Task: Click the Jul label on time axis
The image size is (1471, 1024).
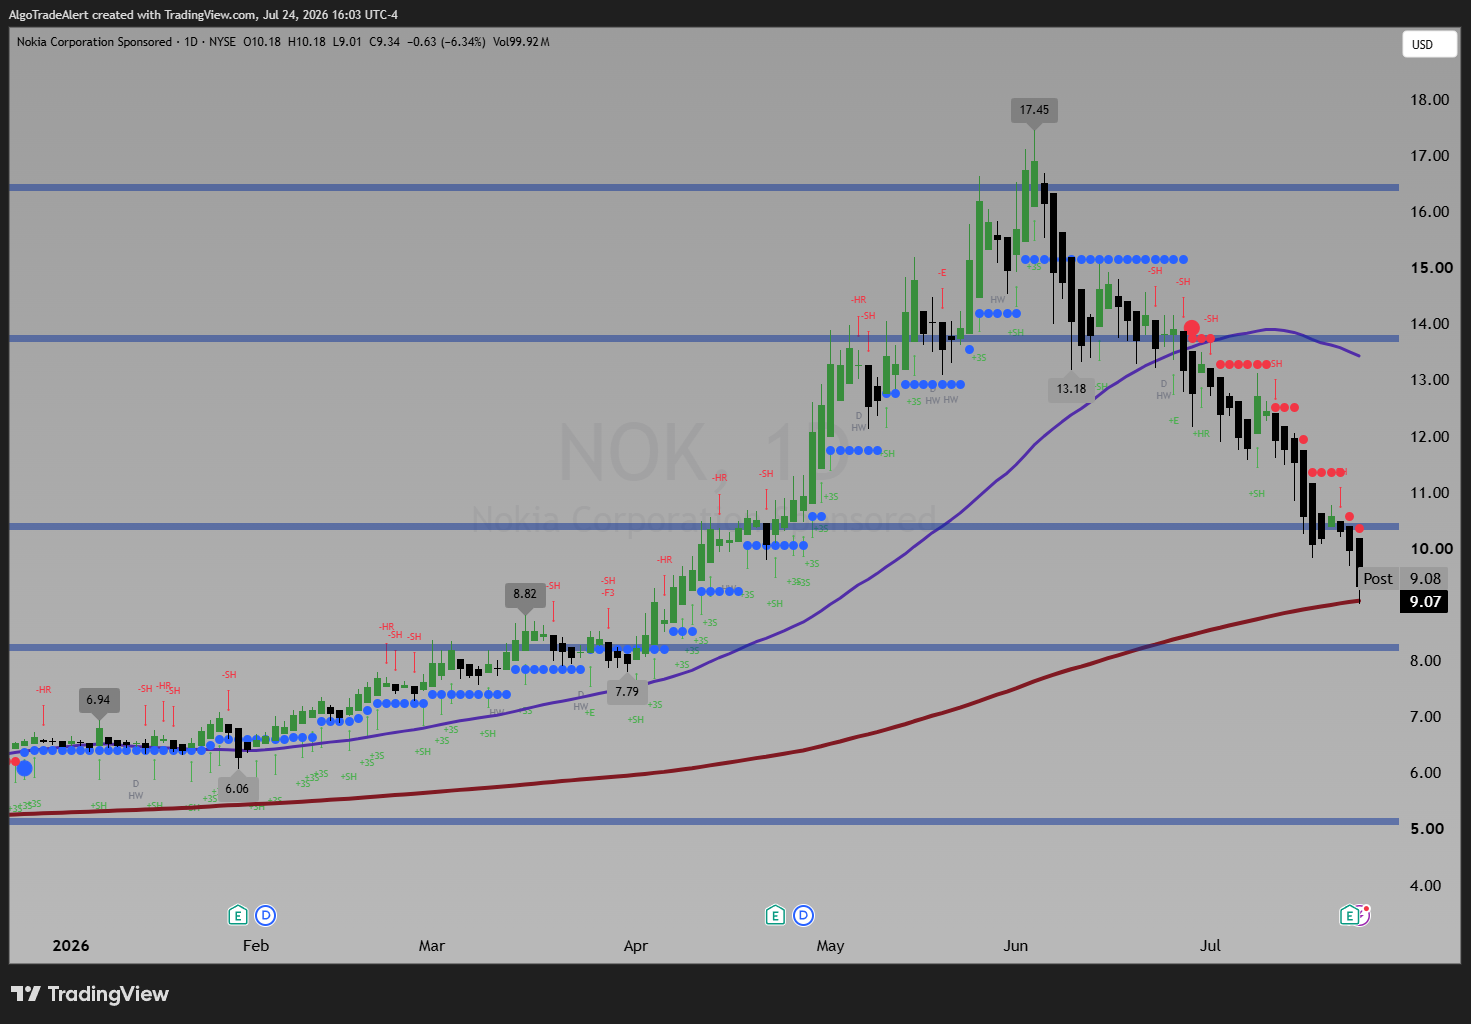Action: pos(1210,945)
